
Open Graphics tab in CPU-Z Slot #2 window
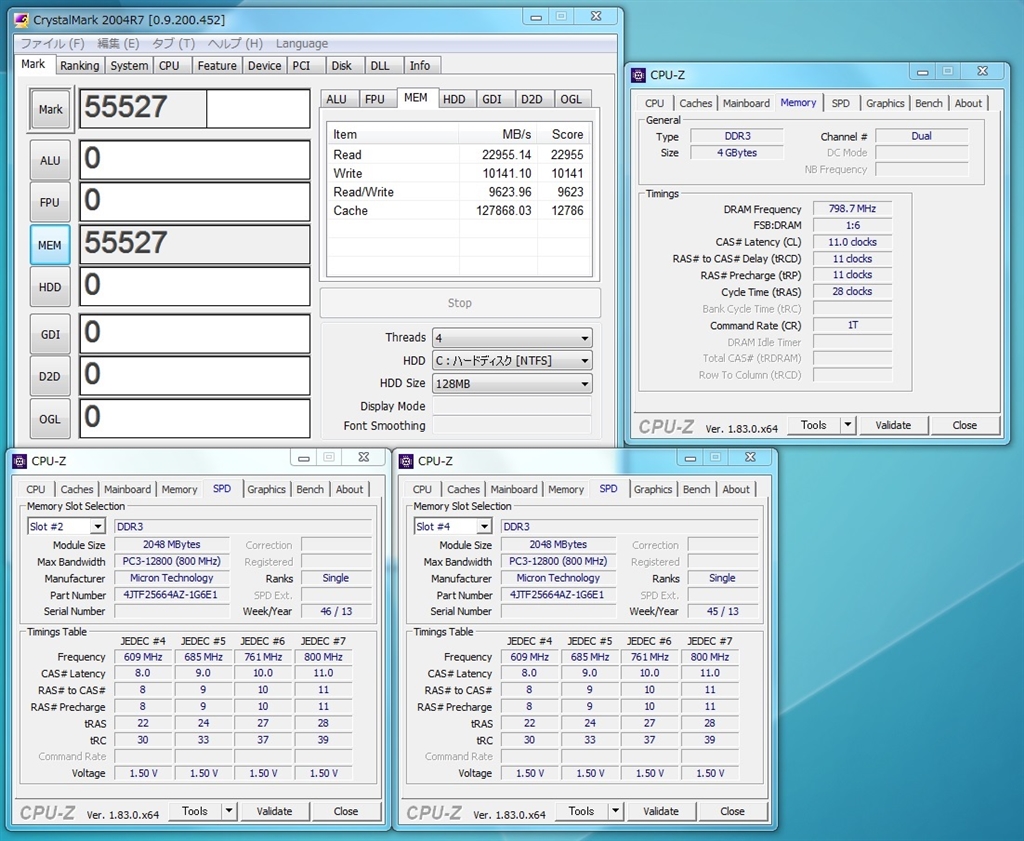266,489
